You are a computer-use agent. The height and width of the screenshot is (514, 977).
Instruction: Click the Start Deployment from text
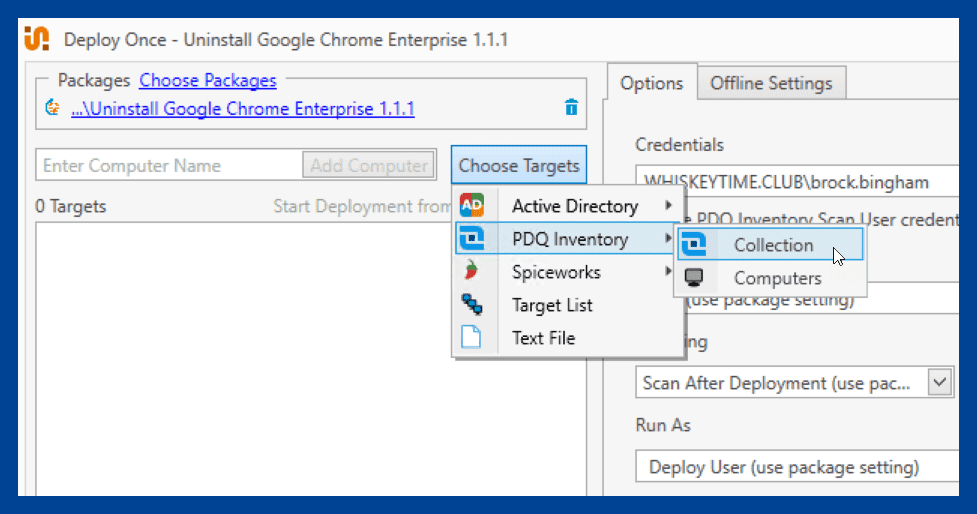(362, 206)
